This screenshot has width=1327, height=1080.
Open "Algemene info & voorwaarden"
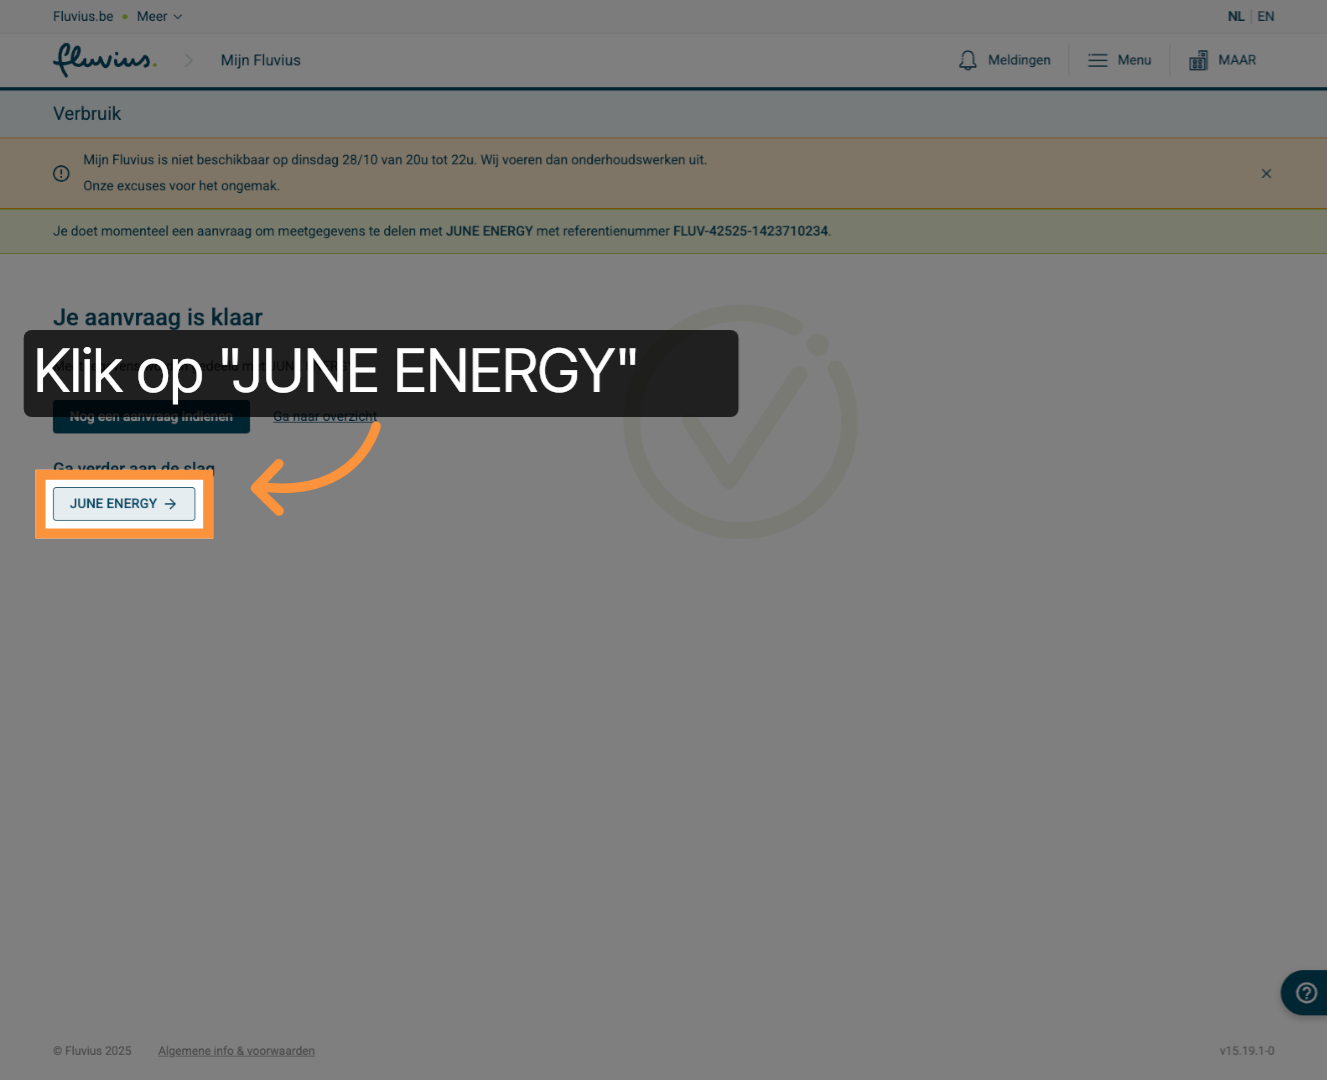pos(236,1050)
